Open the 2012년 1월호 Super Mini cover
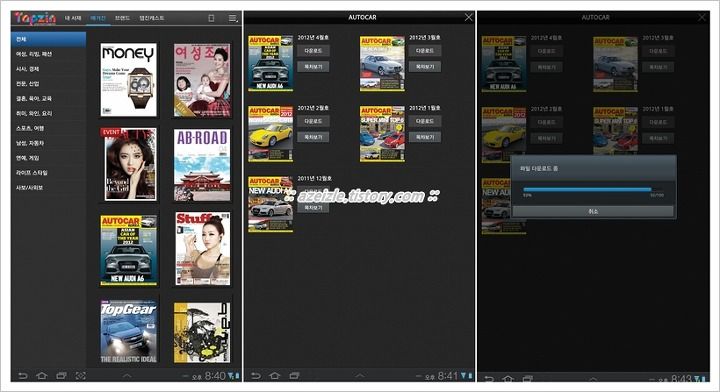This screenshot has height=392, width=720. [382, 134]
